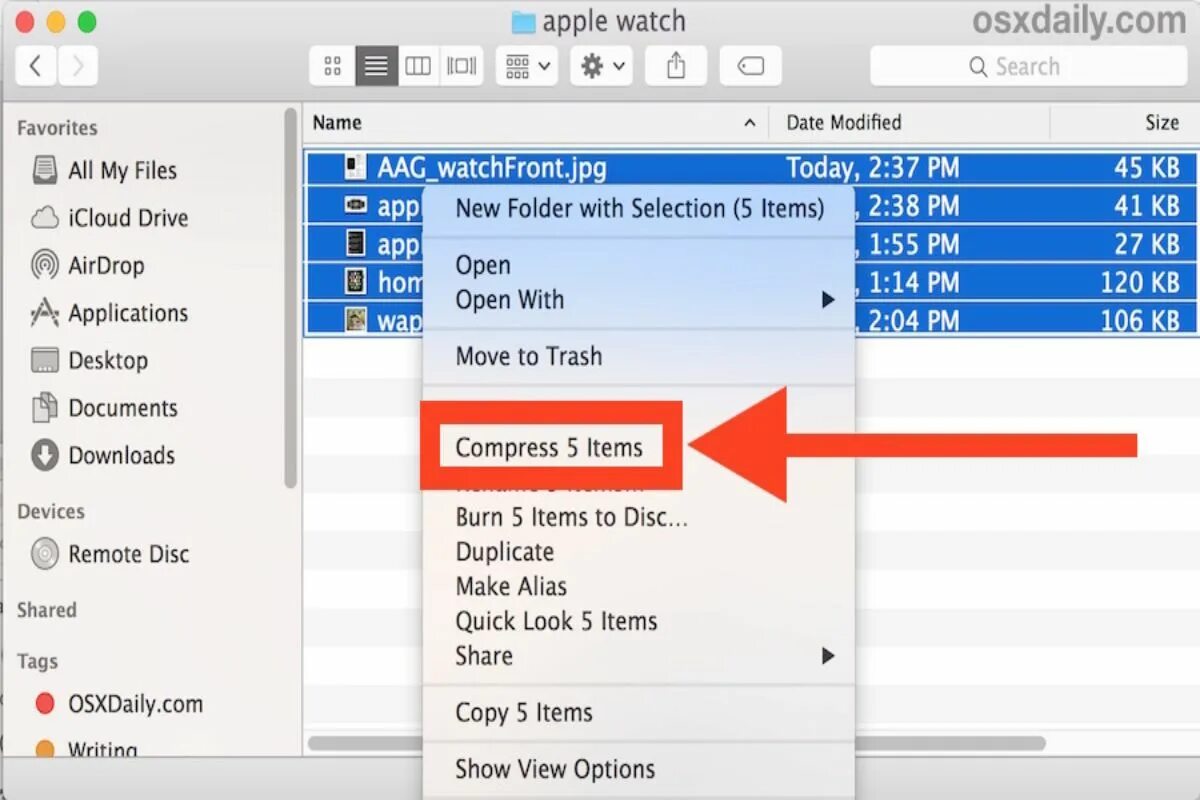Select the orange Writing tag
1200x800 pixels.
(87, 749)
